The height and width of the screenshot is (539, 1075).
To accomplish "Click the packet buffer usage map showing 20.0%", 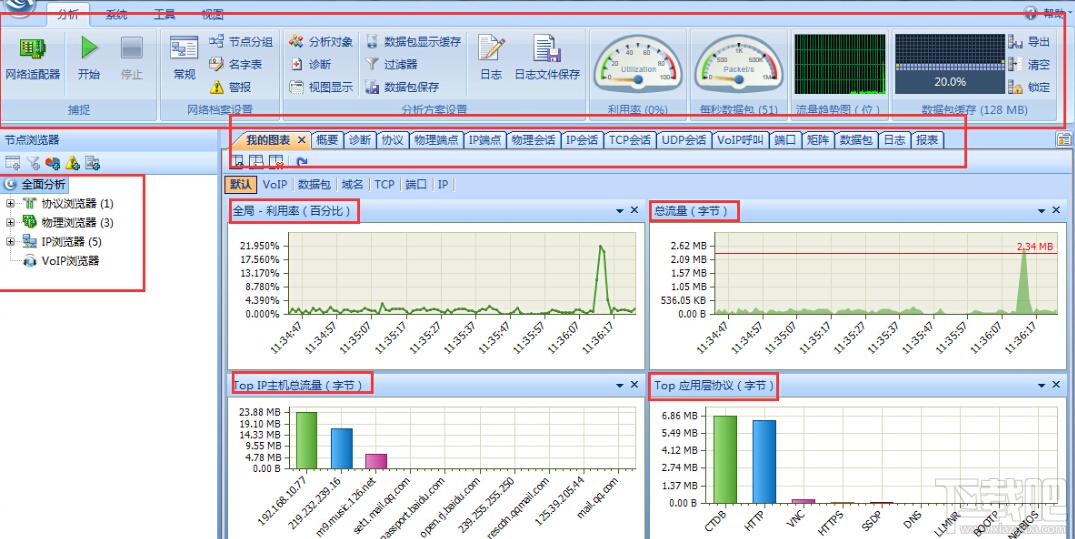I will pyautogui.click(x=950, y=64).
